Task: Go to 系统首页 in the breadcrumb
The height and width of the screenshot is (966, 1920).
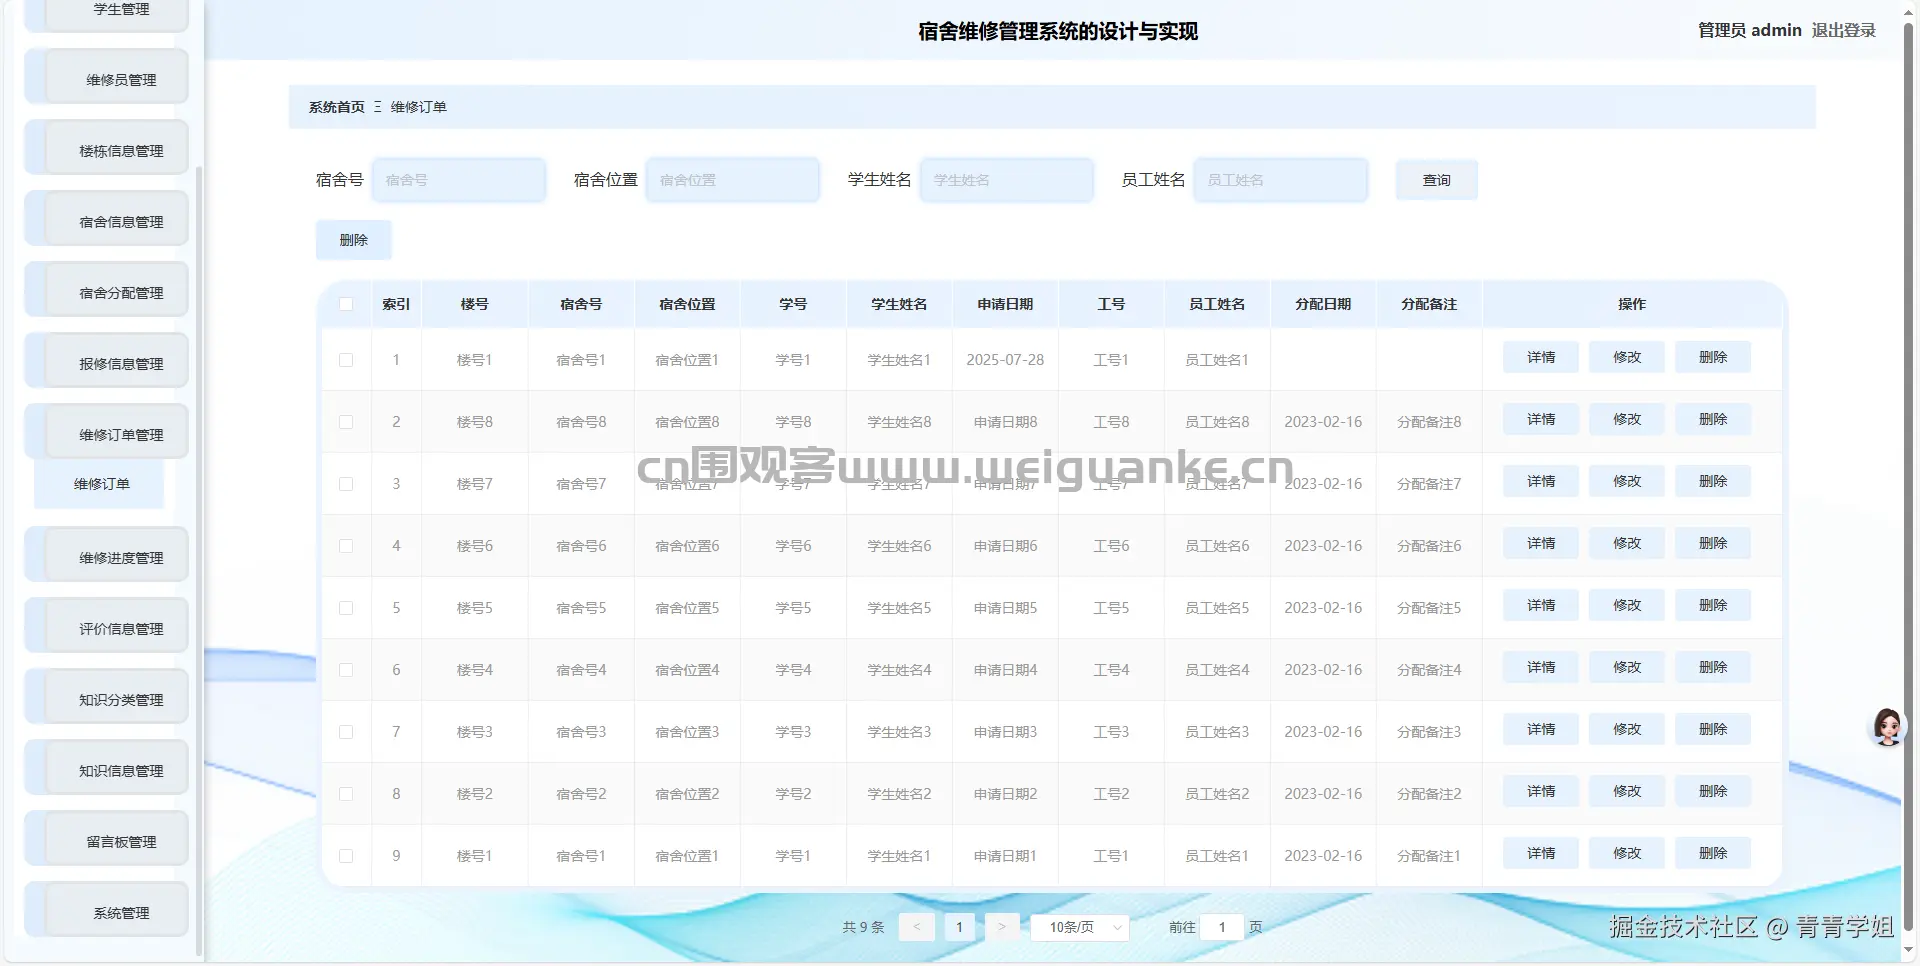Action: coord(336,107)
